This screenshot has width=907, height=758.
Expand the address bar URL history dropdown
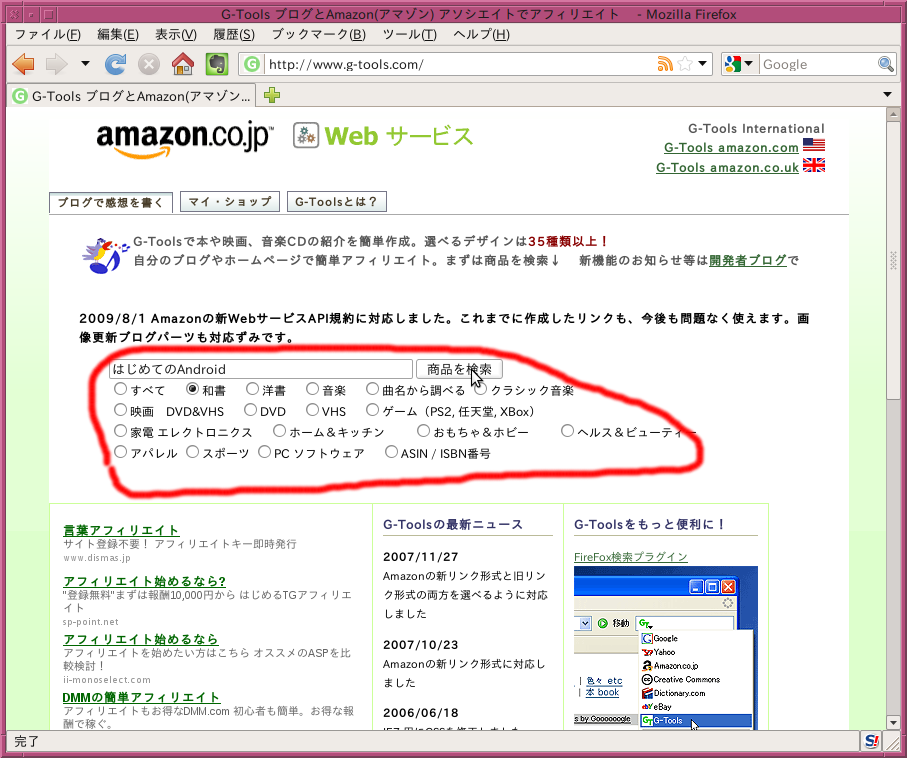(x=702, y=64)
